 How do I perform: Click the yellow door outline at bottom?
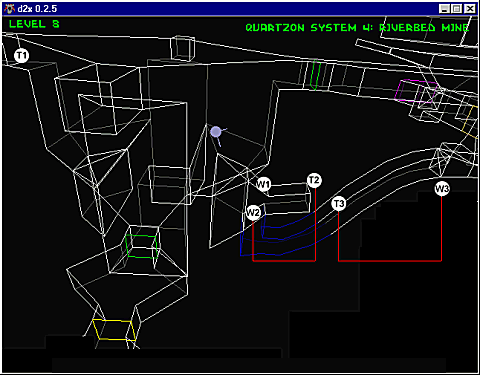[x=114, y=330]
